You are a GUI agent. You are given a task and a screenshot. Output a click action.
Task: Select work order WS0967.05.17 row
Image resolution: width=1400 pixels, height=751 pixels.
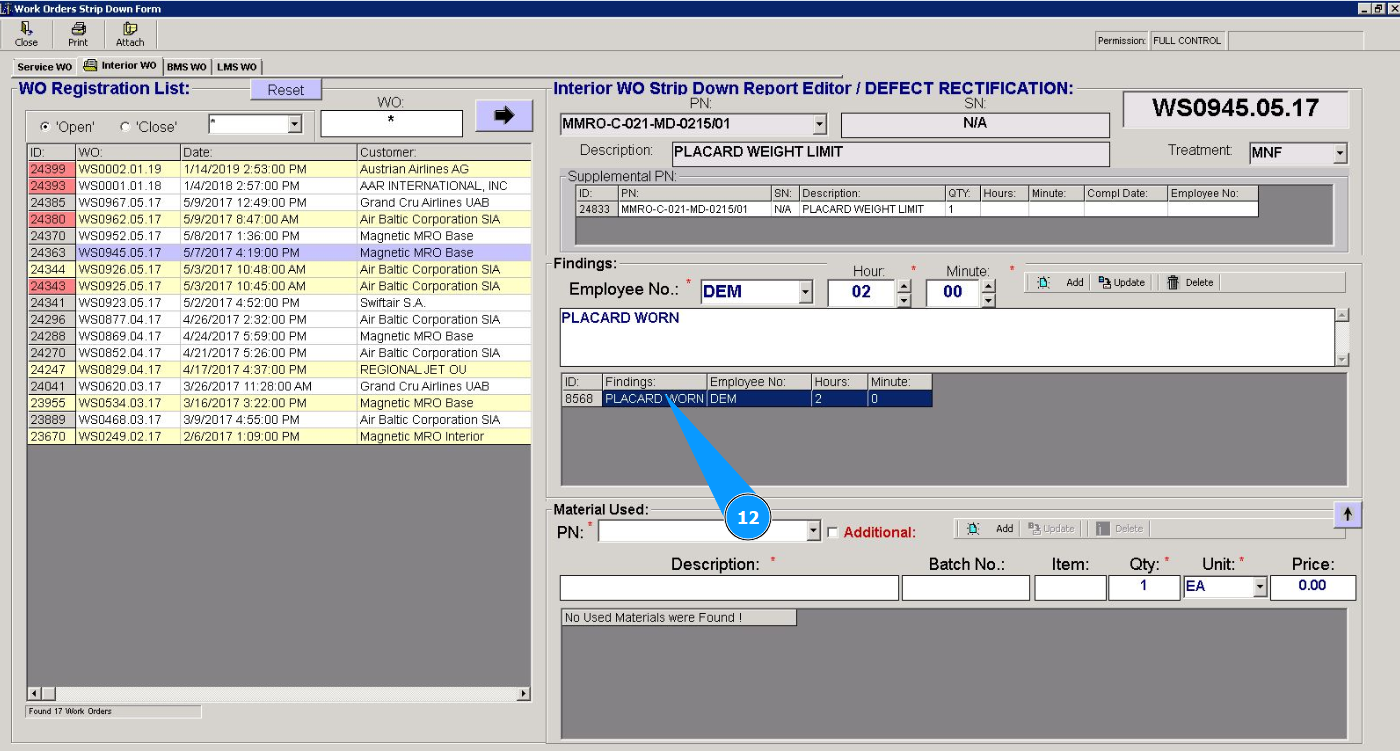pyautogui.click(x=119, y=202)
